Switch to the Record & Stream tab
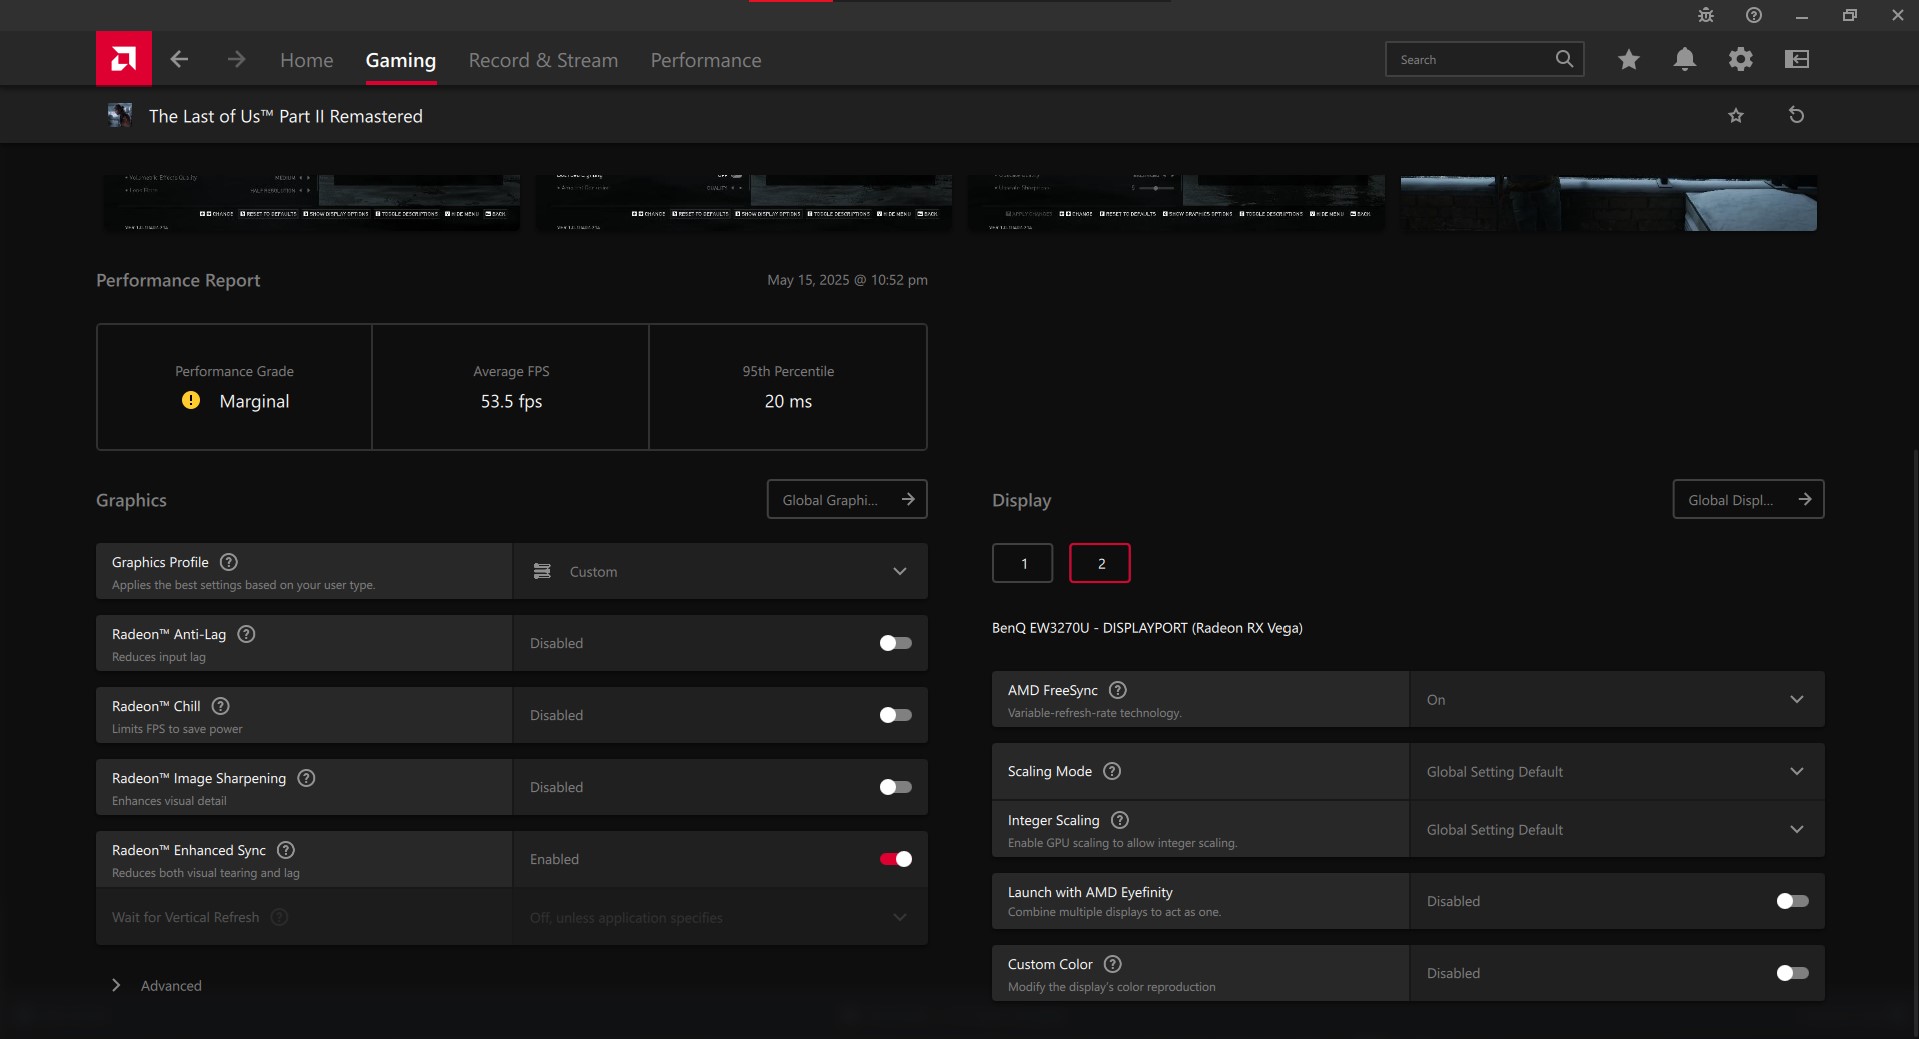Screen dimensions: 1919x1039 coord(543,60)
